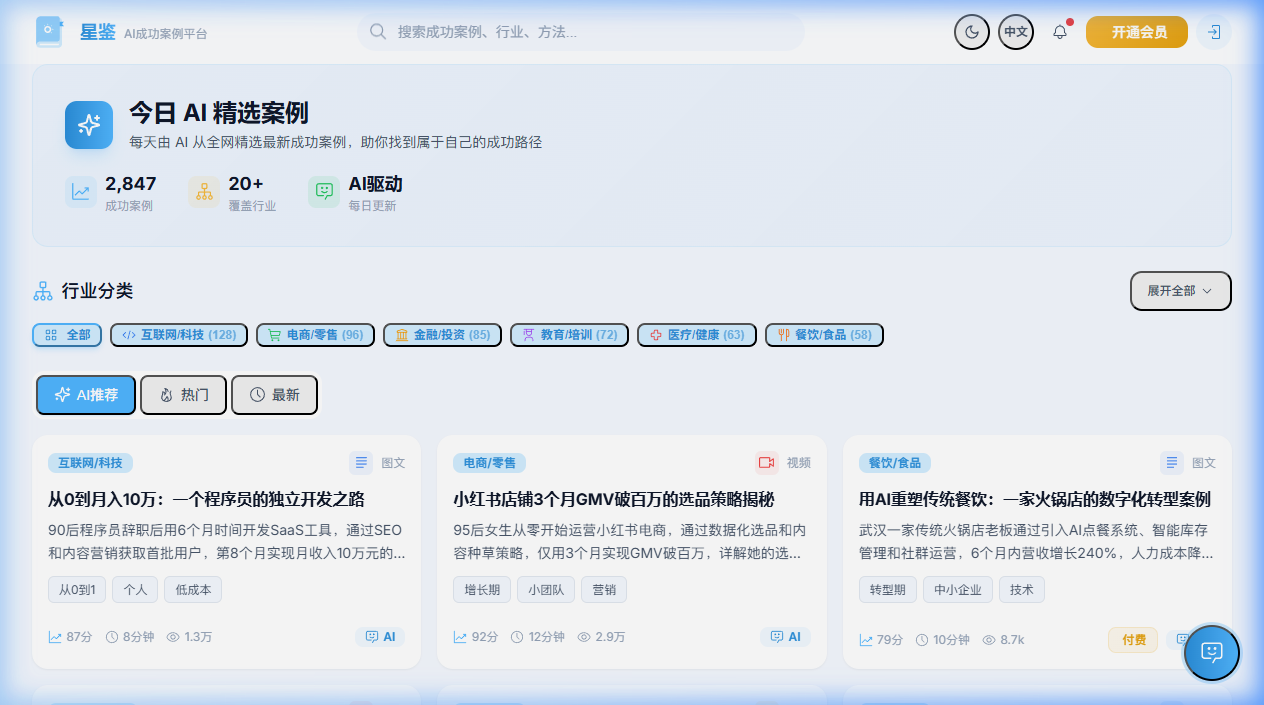Switch language using the 中文 toggle

[1015, 32]
